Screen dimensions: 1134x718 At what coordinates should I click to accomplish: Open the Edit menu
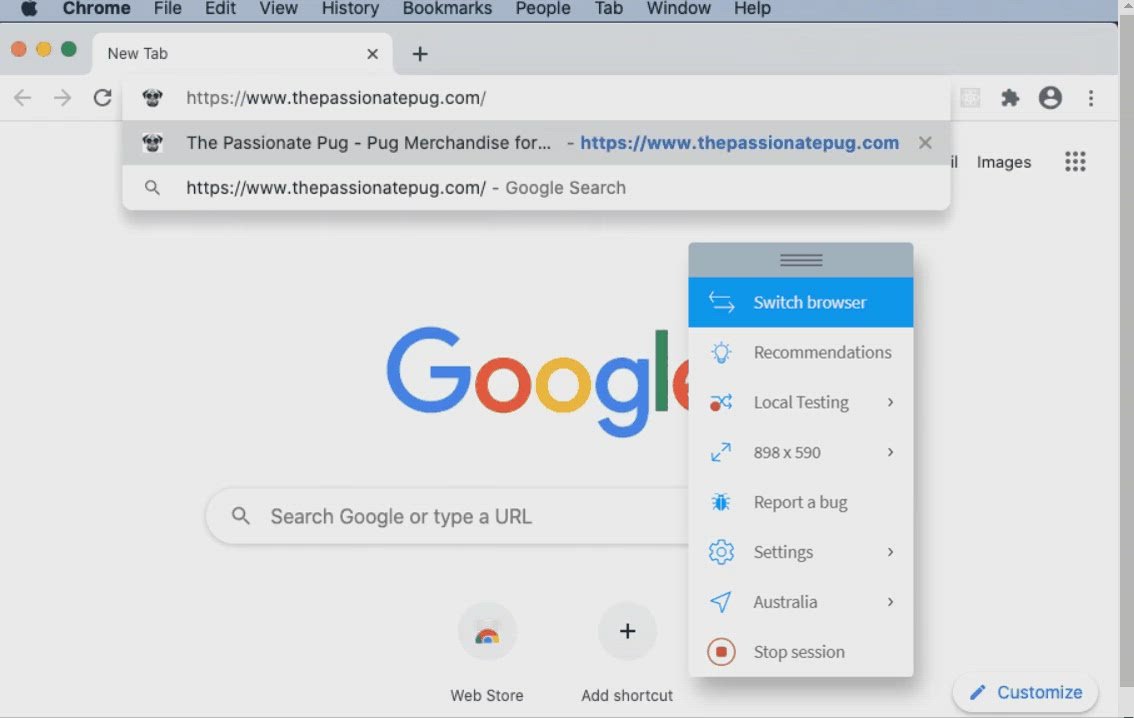click(220, 9)
